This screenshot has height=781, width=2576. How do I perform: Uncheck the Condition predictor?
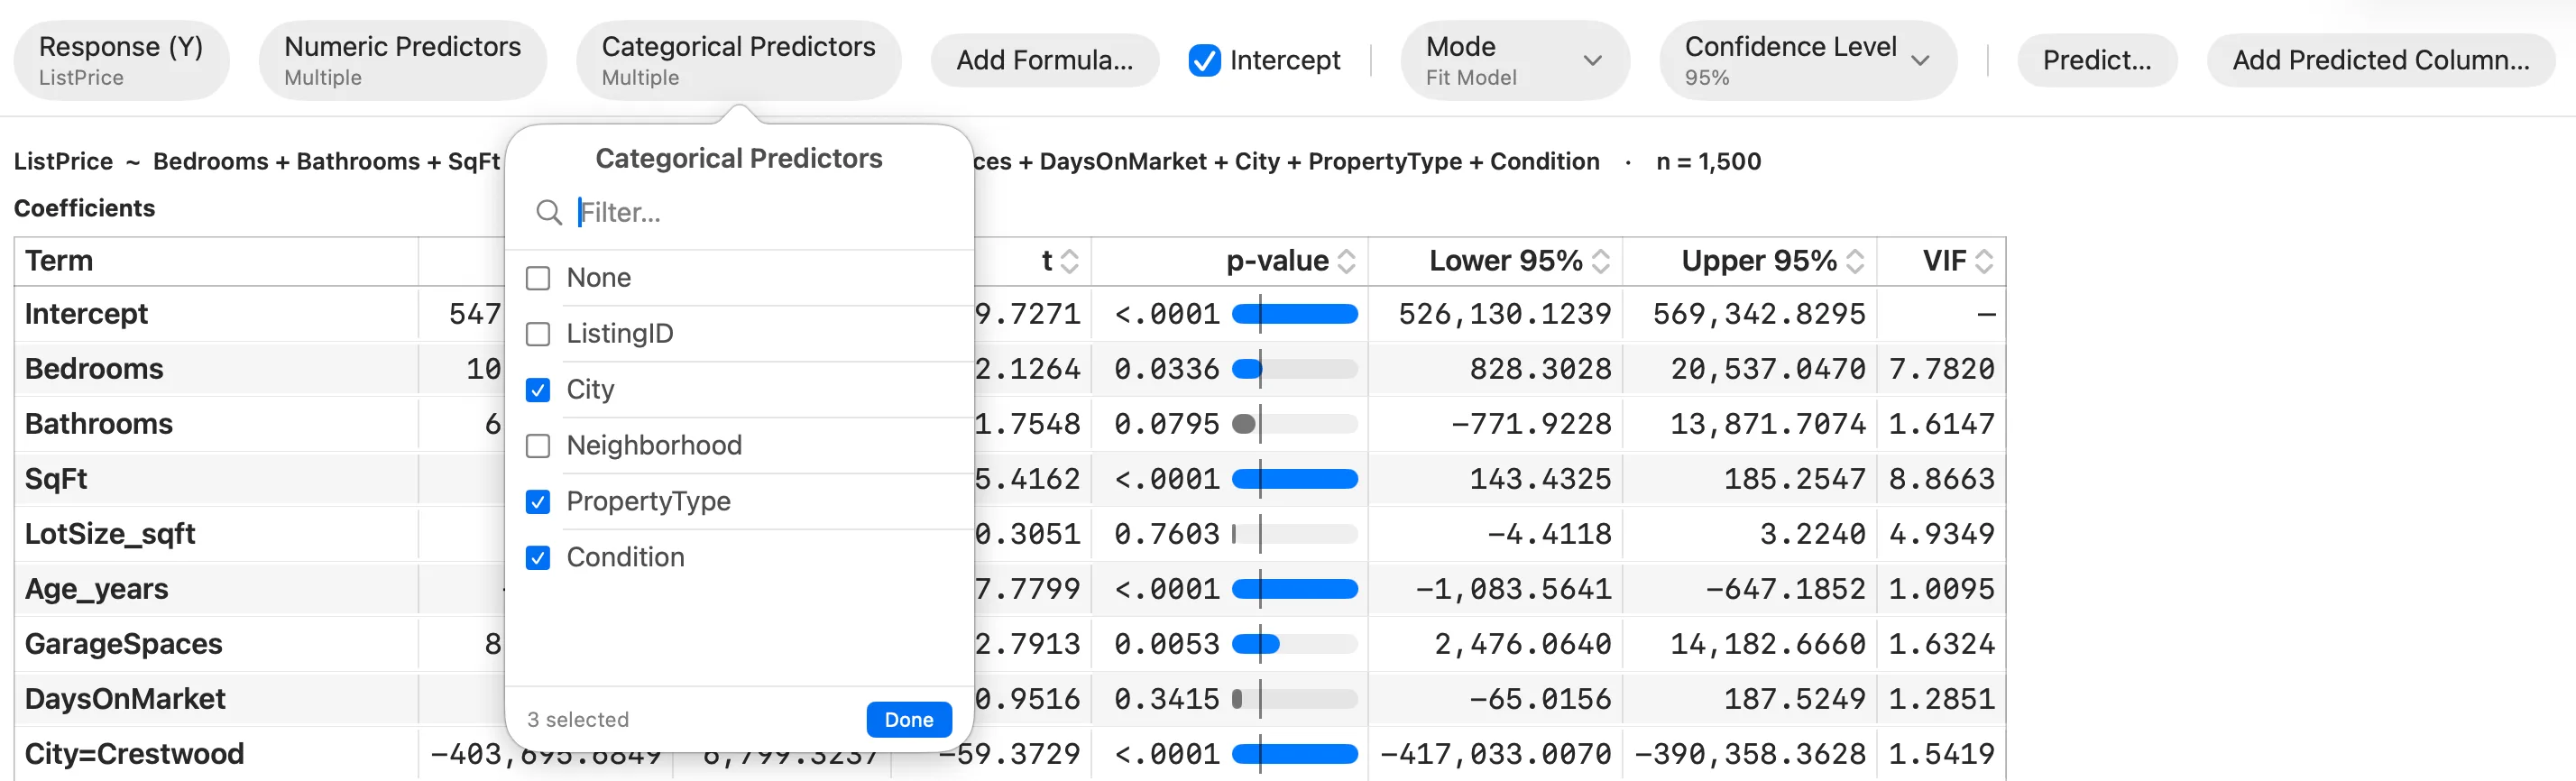pyautogui.click(x=538, y=558)
